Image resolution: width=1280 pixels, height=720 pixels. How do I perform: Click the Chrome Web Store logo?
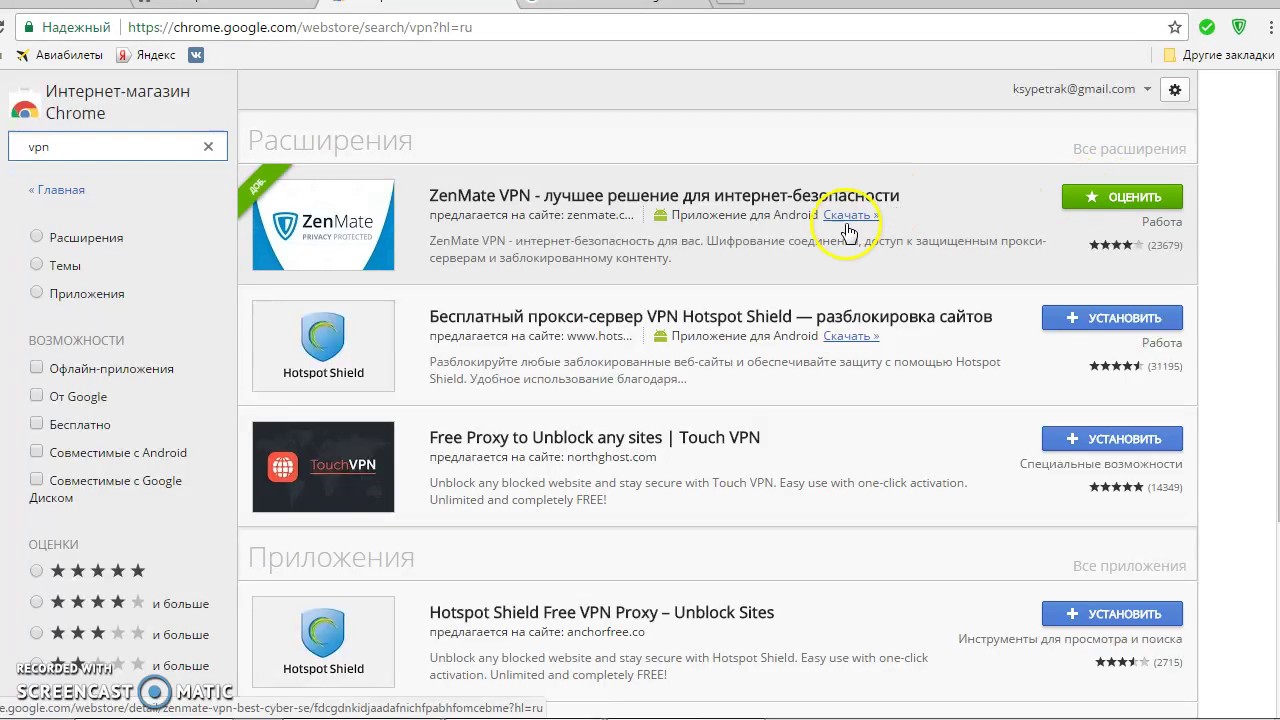click(24, 103)
